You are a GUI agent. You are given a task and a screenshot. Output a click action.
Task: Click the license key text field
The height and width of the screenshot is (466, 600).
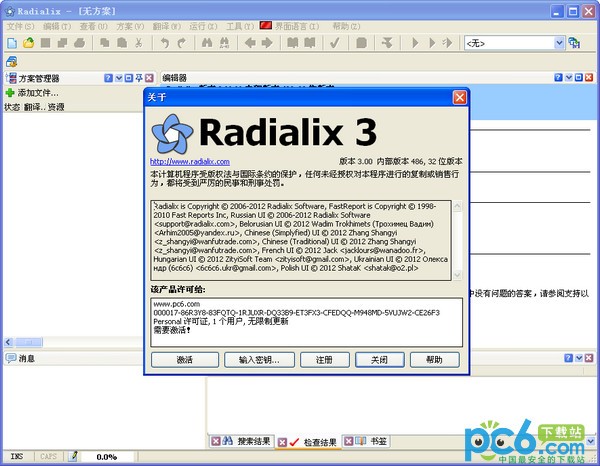pos(307,323)
